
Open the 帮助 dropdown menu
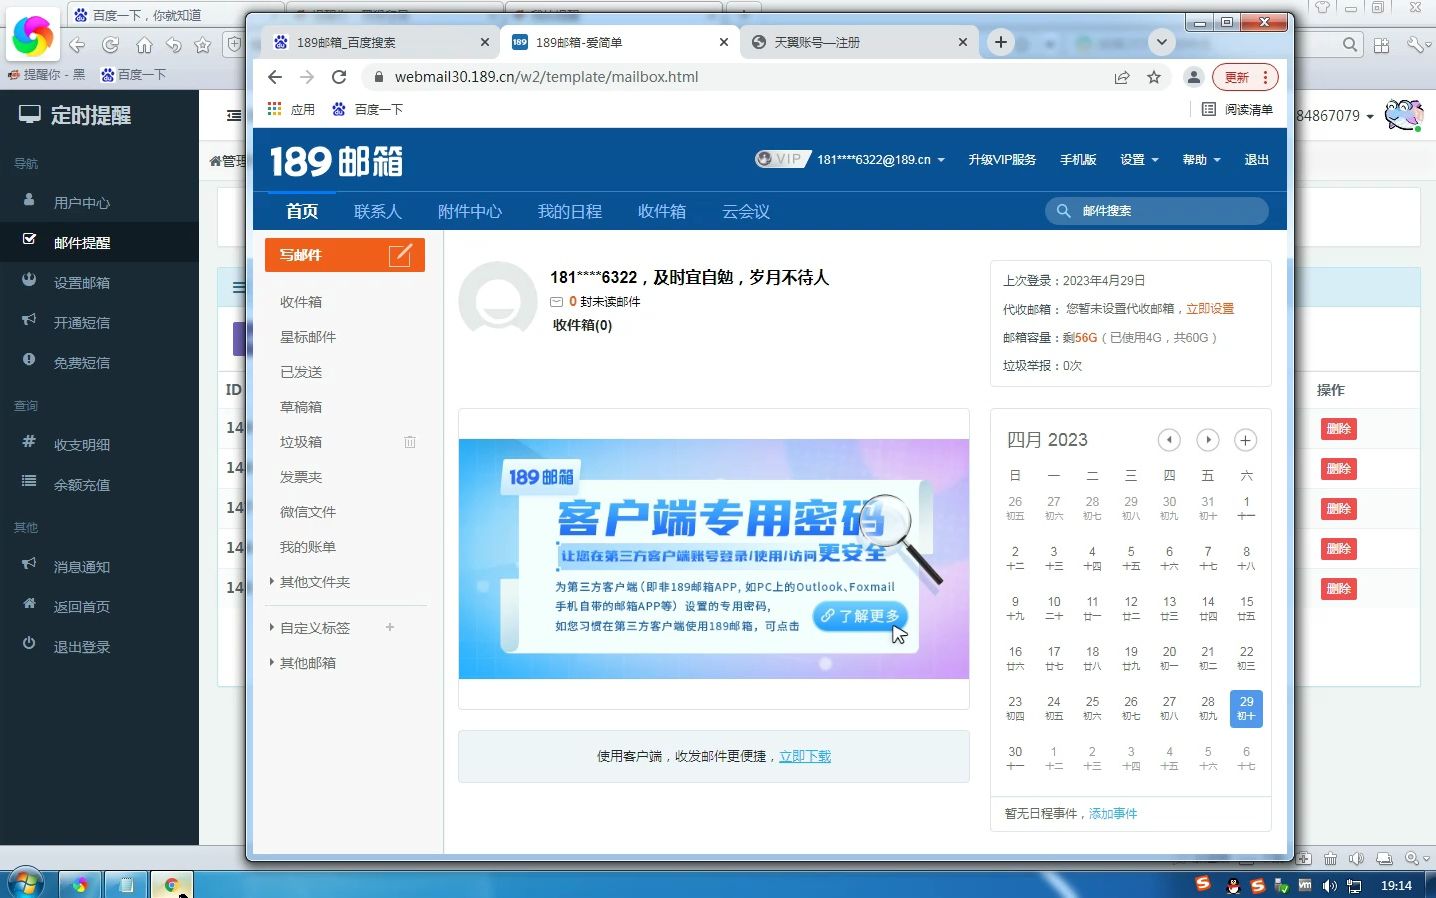[1202, 159]
